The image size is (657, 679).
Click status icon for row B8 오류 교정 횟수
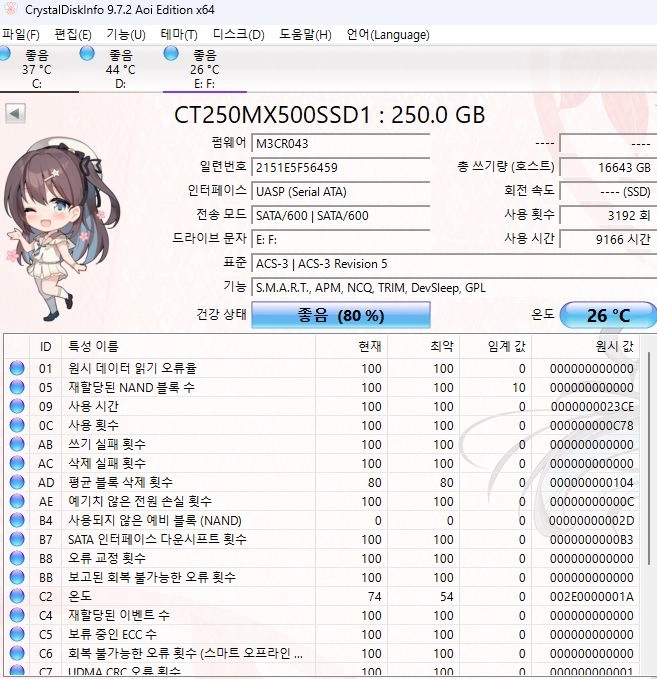[x=17, y=558]
